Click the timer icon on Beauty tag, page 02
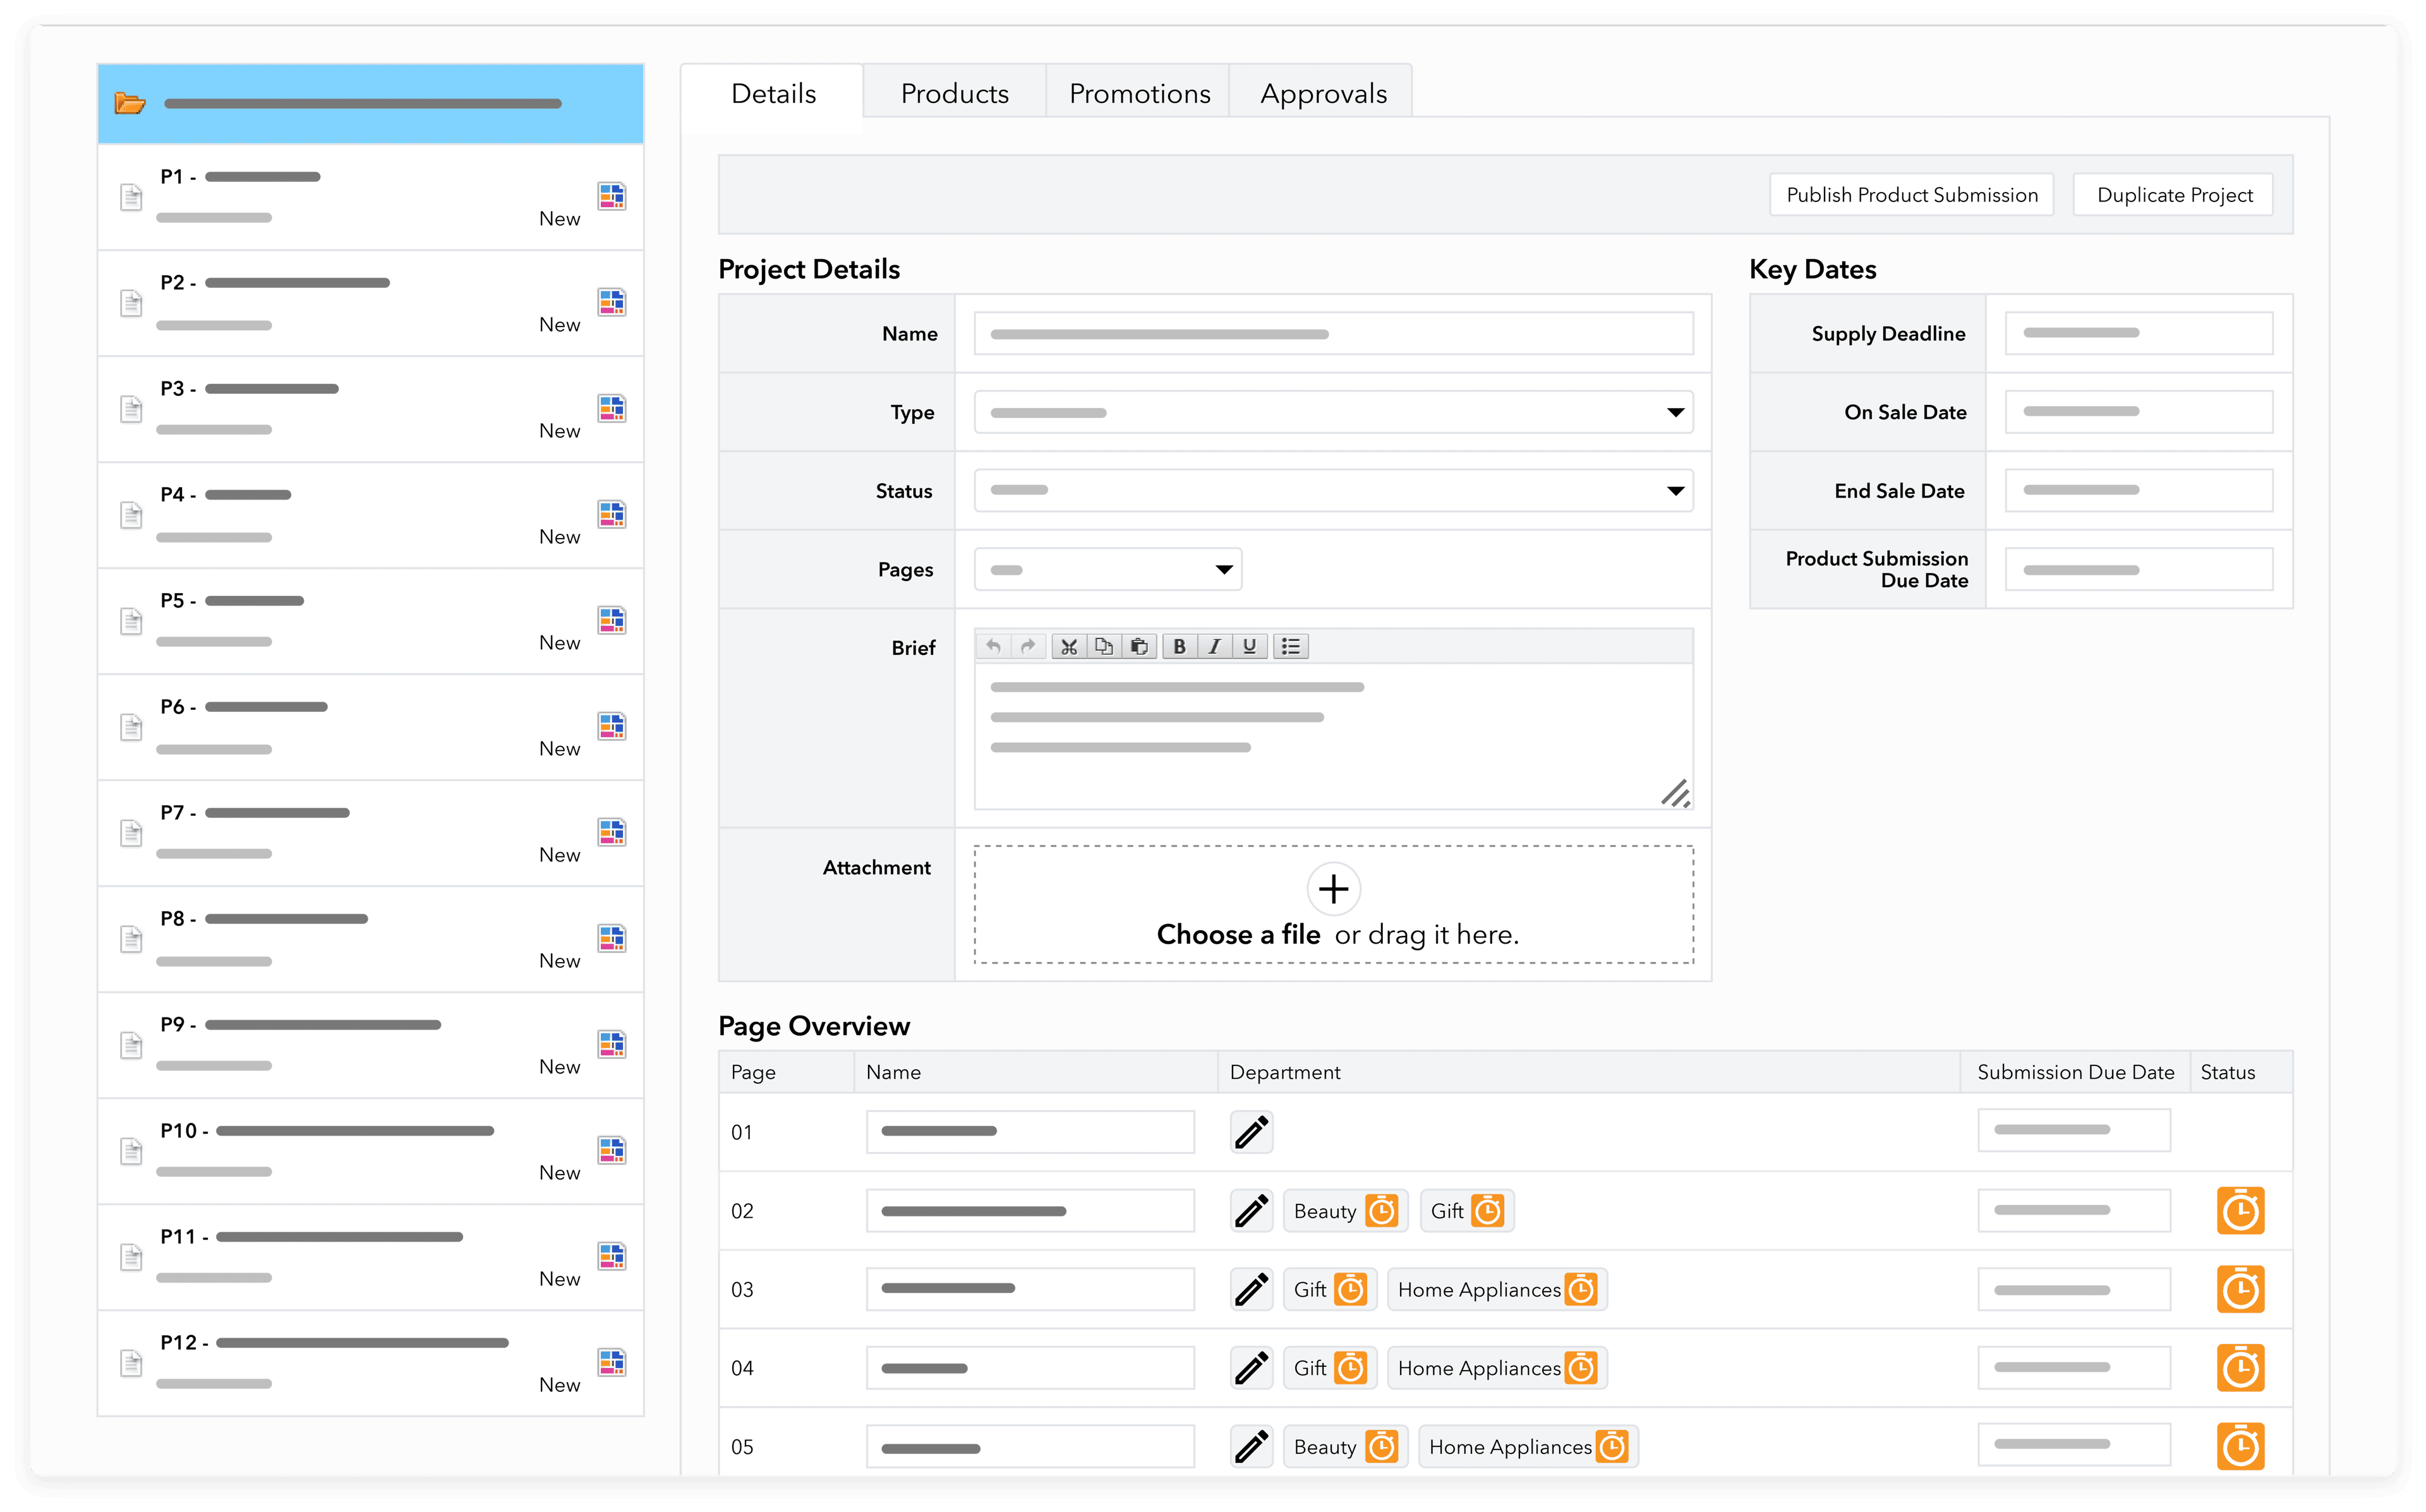This screenshot has height=1512, width=2426. click(1382, 1211)
